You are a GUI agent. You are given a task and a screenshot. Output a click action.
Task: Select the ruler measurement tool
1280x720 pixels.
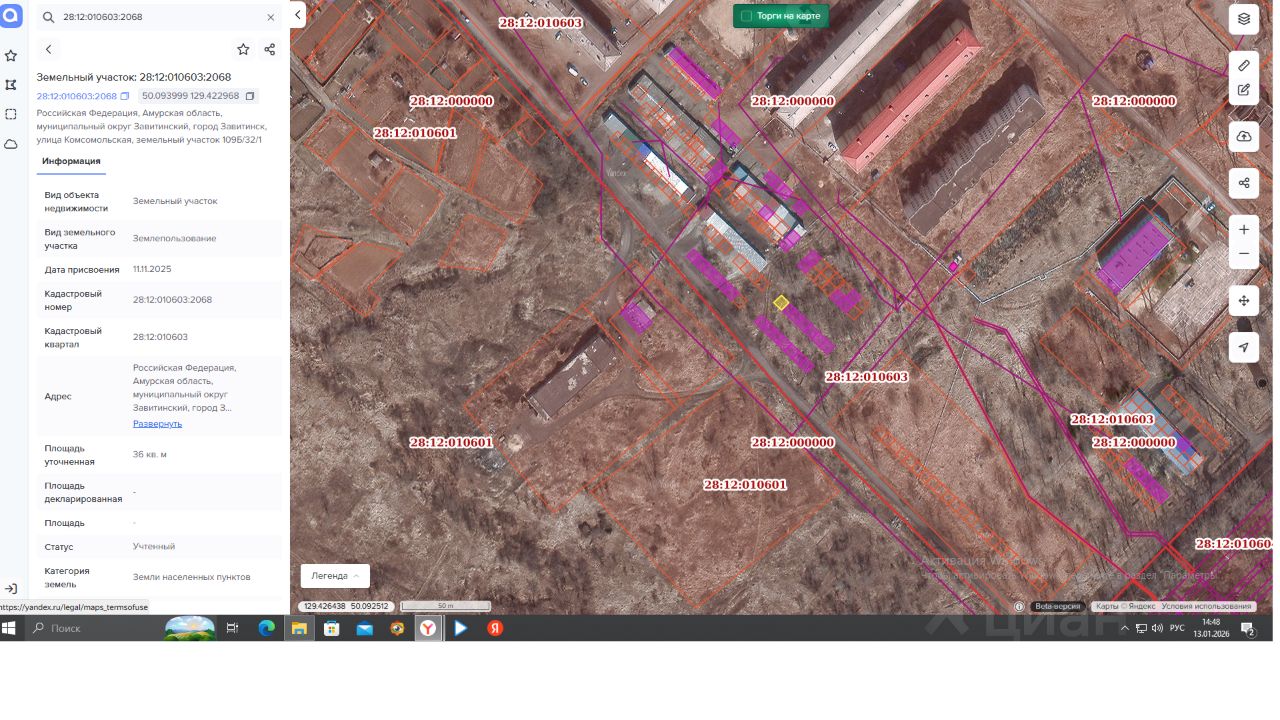tap(1244, 65)
